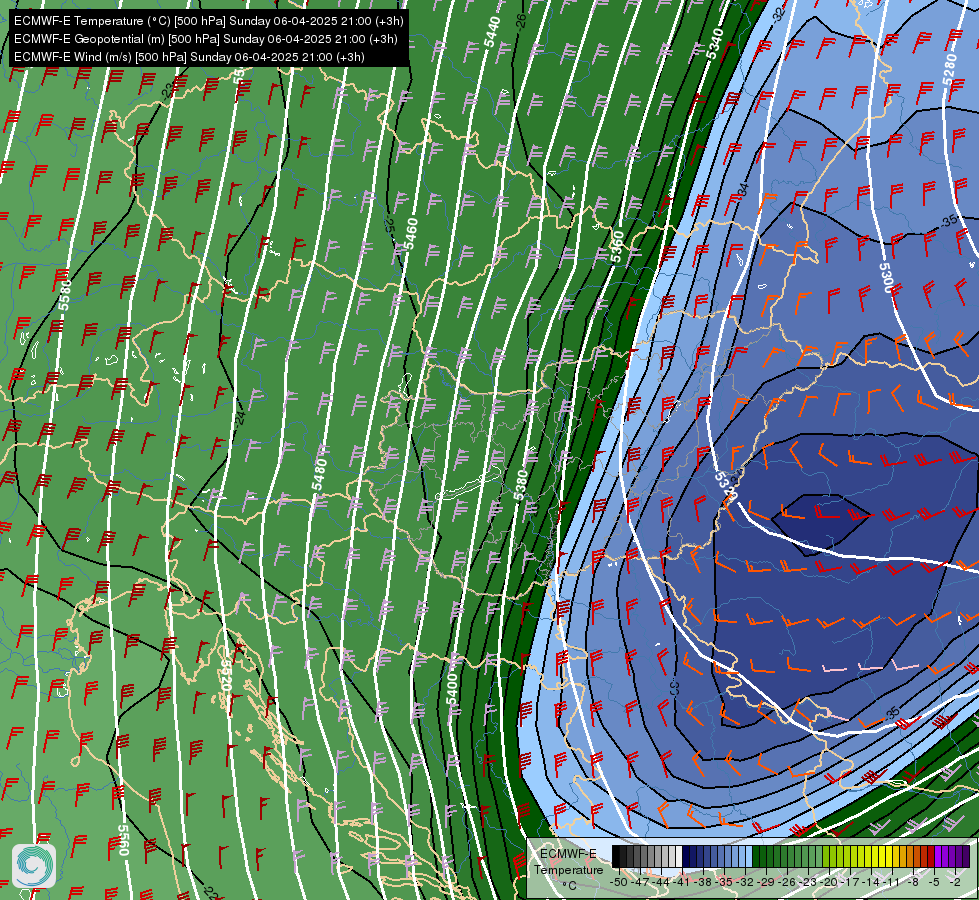Select the ECMWF-E Geopotential 500 hPa title line
This screenshot has height=900, width=979.
[205, 39]
